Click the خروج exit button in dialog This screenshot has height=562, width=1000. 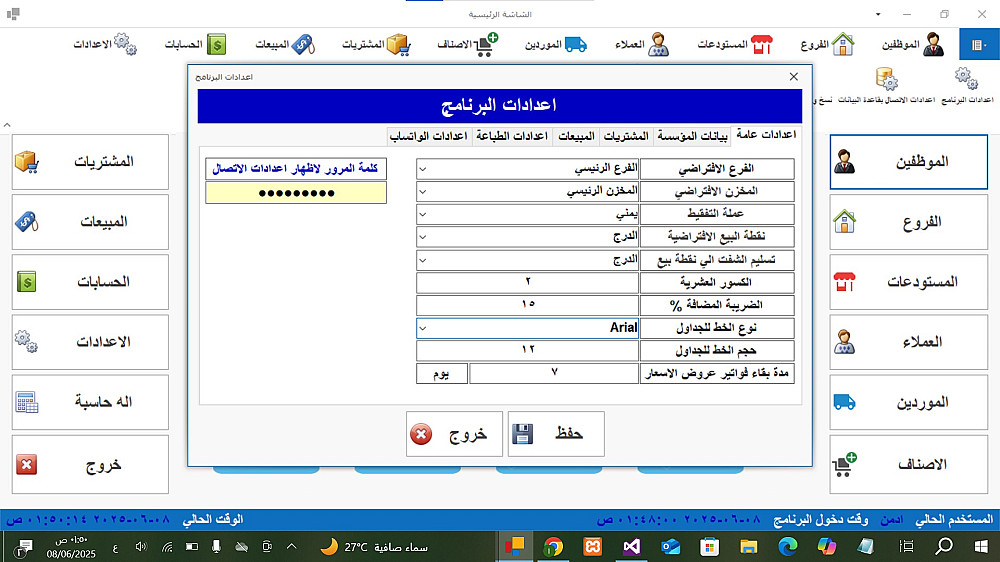[x=454, y=434]
